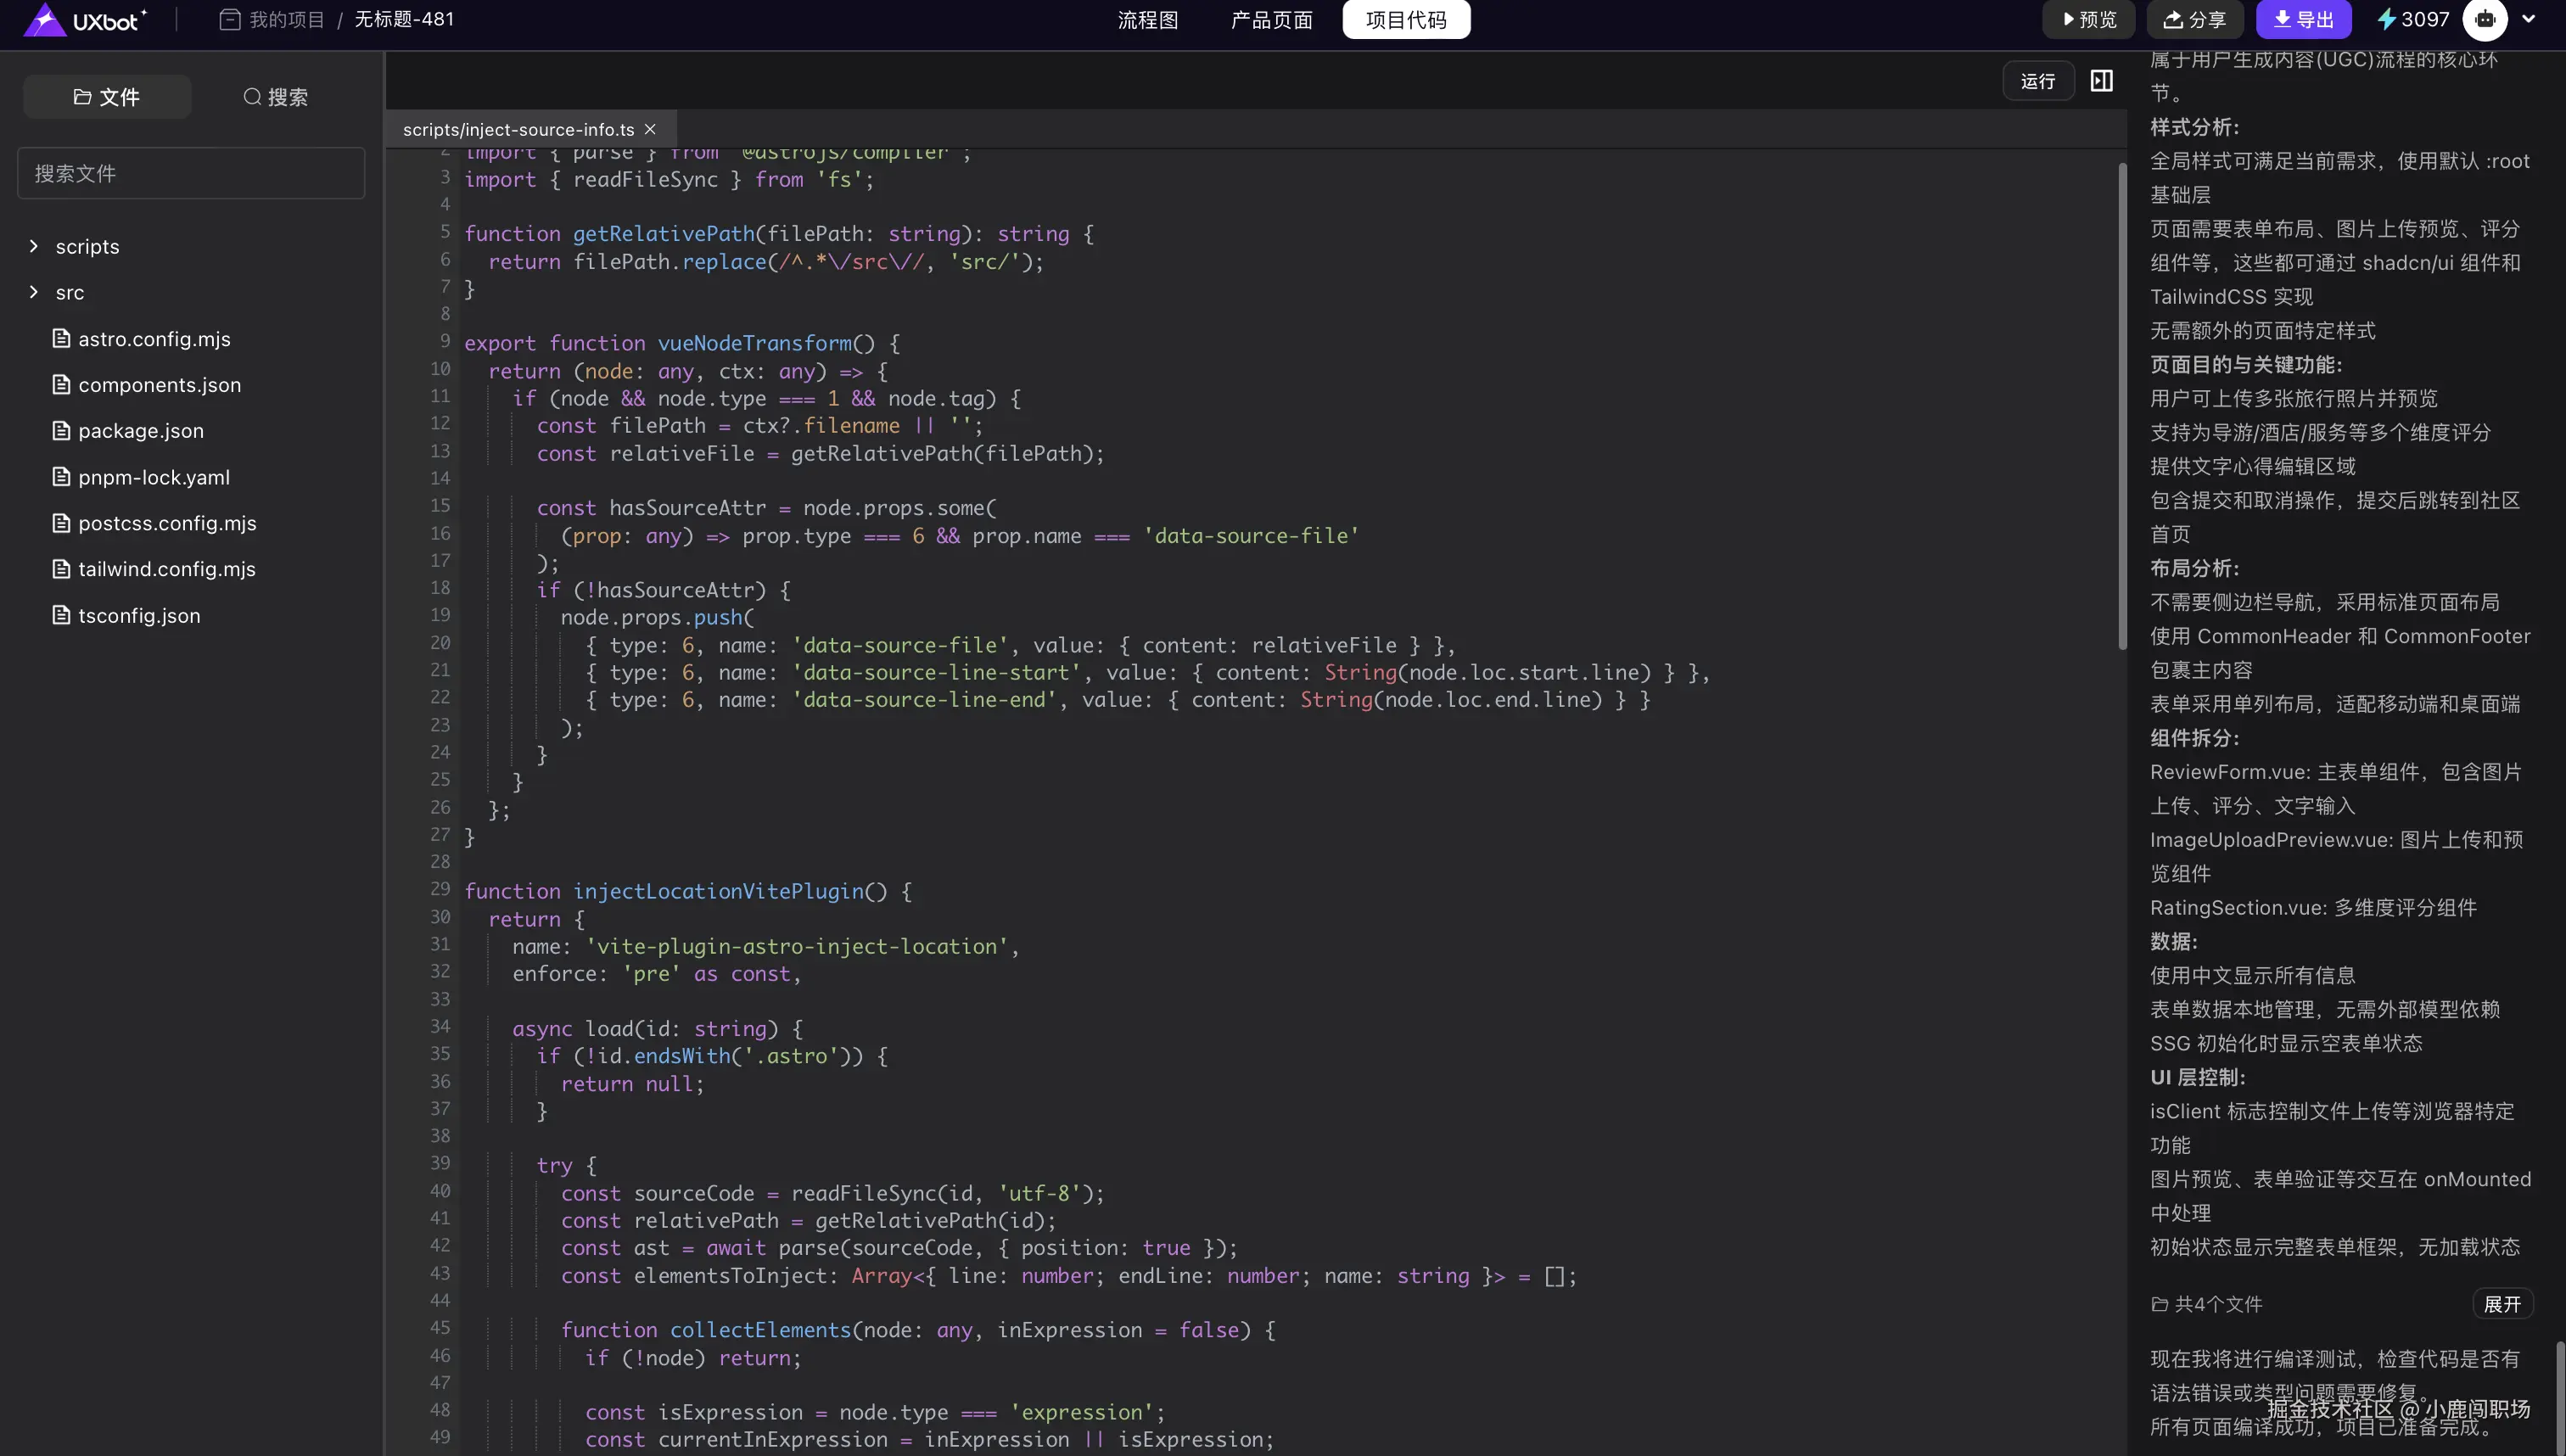Screen dimensions: 2566x1456
Task: Click the UXbot logo icon
Action: click(x=45, y=20)
